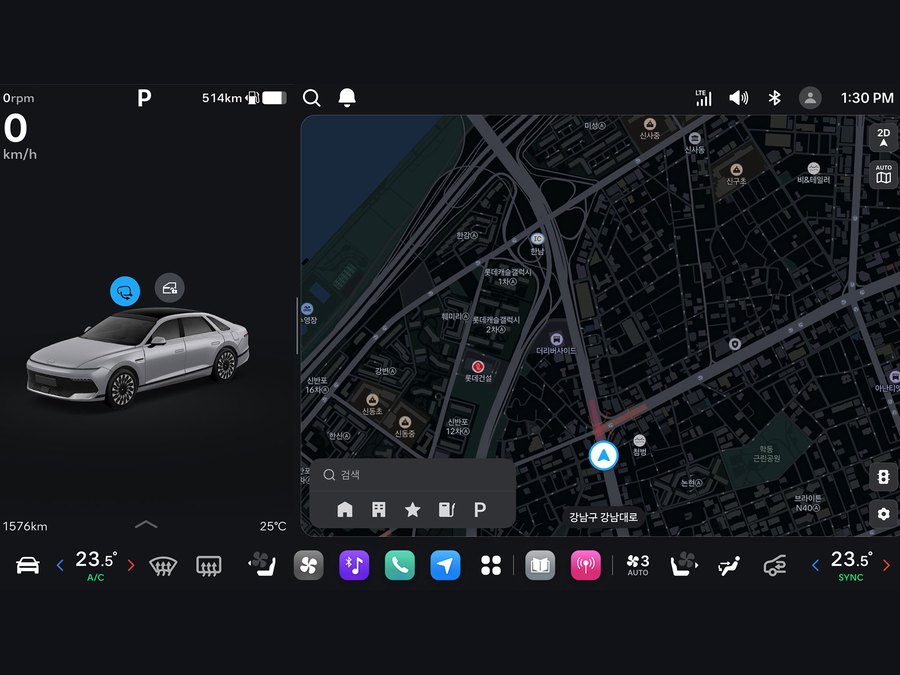
Task: Find gas stations using the fuel pump shortcut
Action: (447, 509)
